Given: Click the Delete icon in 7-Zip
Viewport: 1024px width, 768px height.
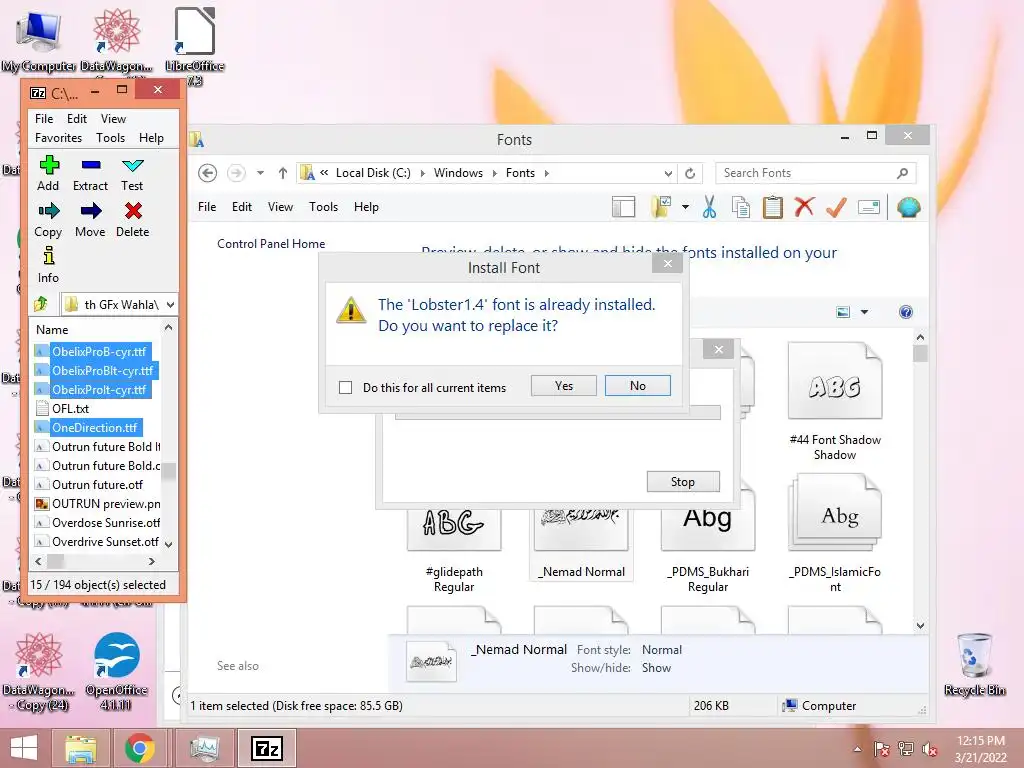Looking at the screenshot, I should [133, 211].
